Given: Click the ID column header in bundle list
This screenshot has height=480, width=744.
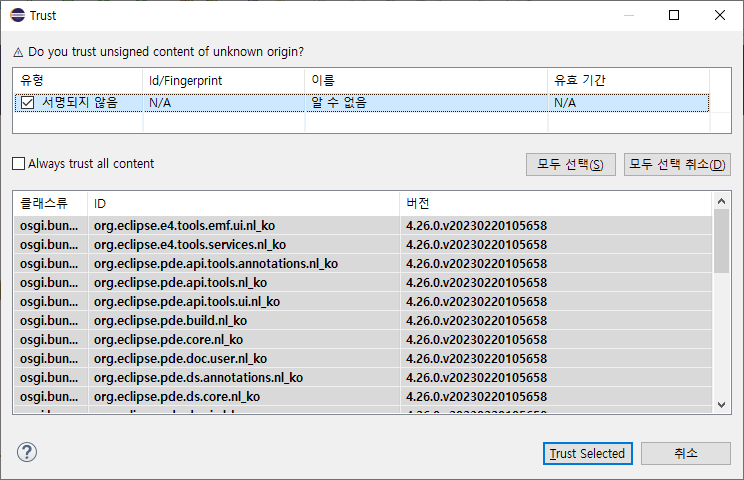Looking at the screenshot, I should 243,204.
